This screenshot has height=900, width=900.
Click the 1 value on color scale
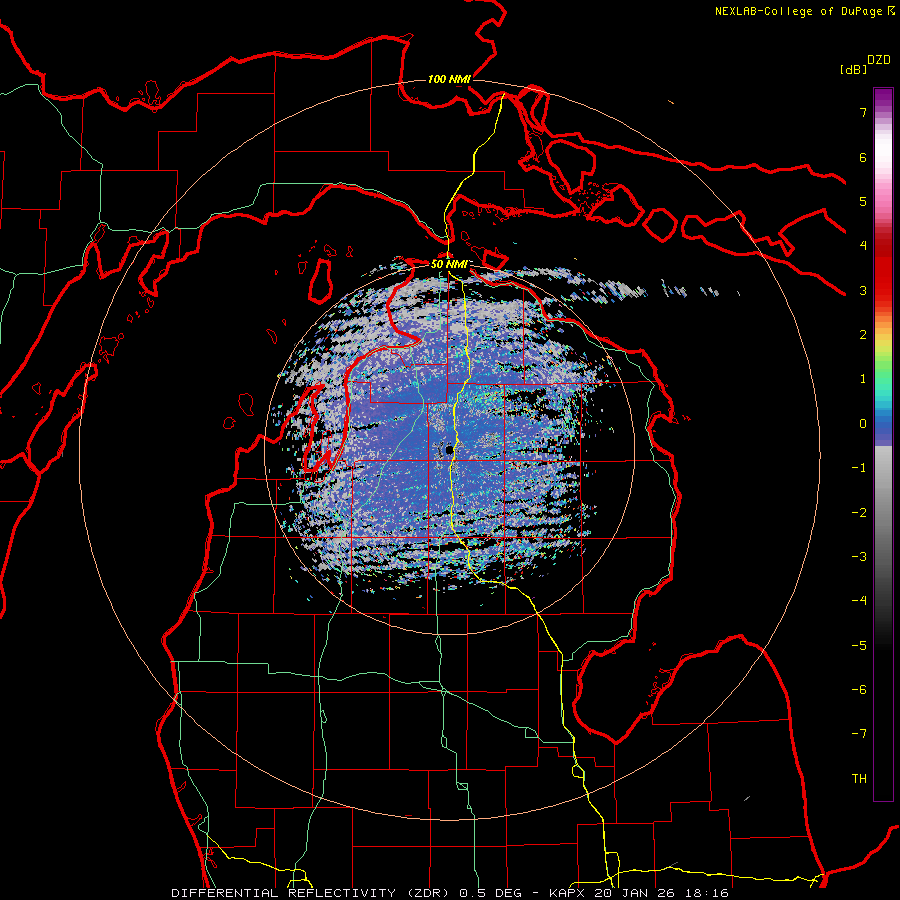(863, 379)
